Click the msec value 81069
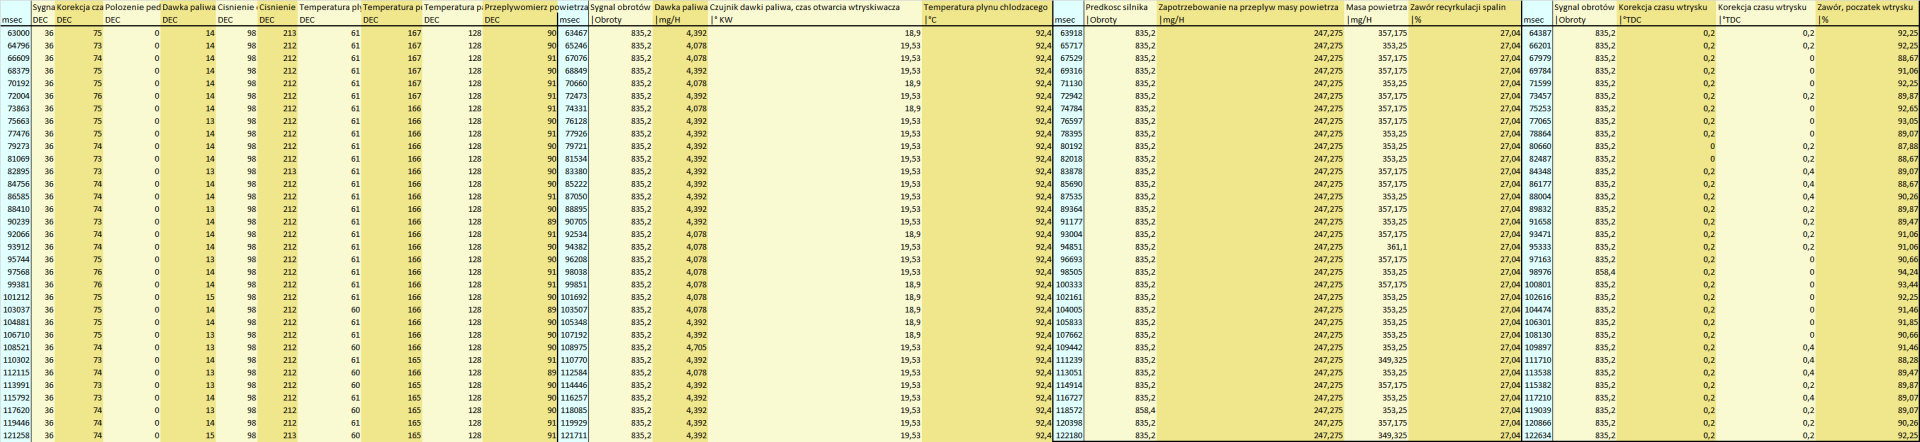Image resolution: width=1920 pixels, height=442 pixels. [x=16, y=159]
